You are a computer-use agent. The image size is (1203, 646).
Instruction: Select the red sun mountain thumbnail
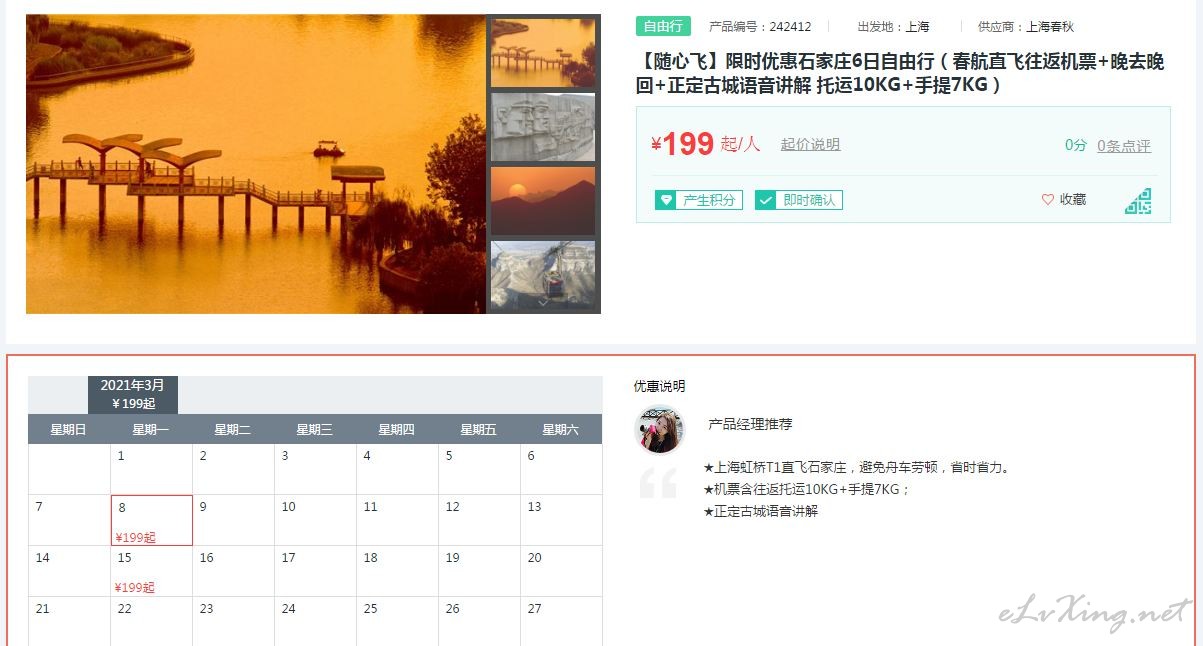click(x=543, y=201)
